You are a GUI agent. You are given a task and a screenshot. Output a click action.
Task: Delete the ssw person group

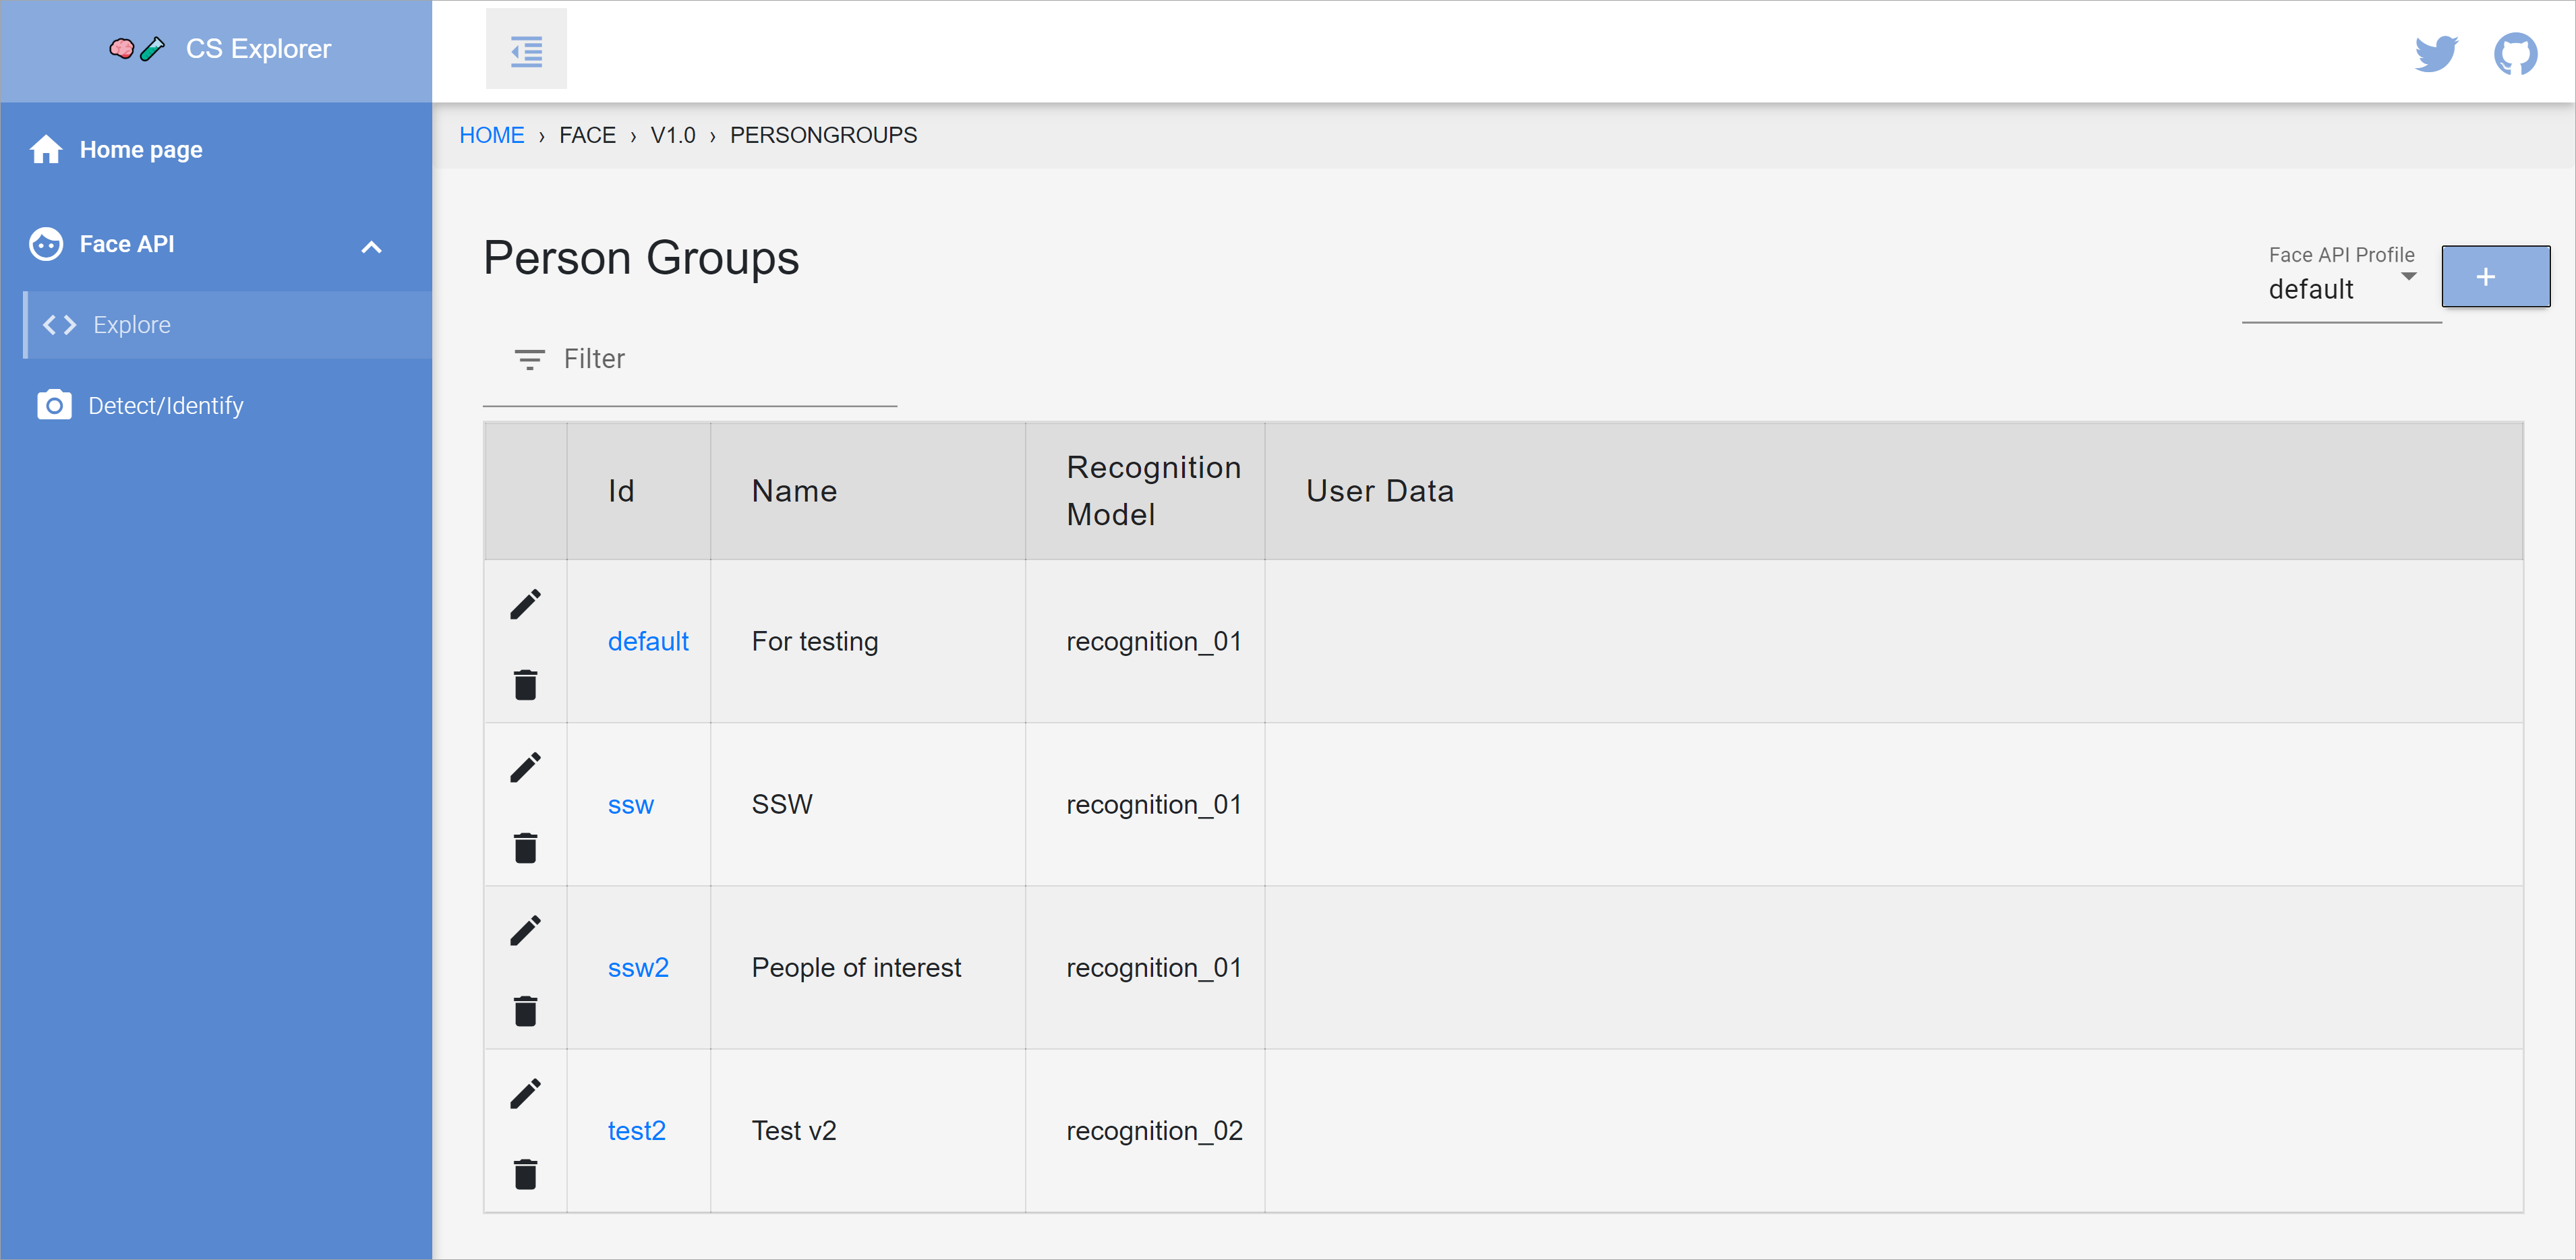(x=525, y=848)
